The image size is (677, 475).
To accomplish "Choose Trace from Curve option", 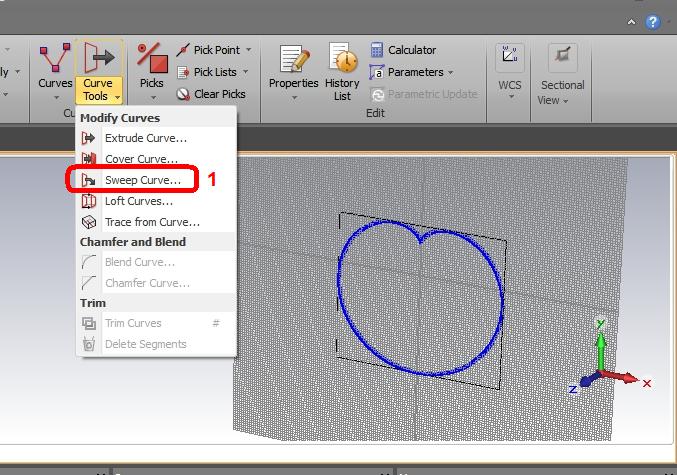I will coord(152,222).
